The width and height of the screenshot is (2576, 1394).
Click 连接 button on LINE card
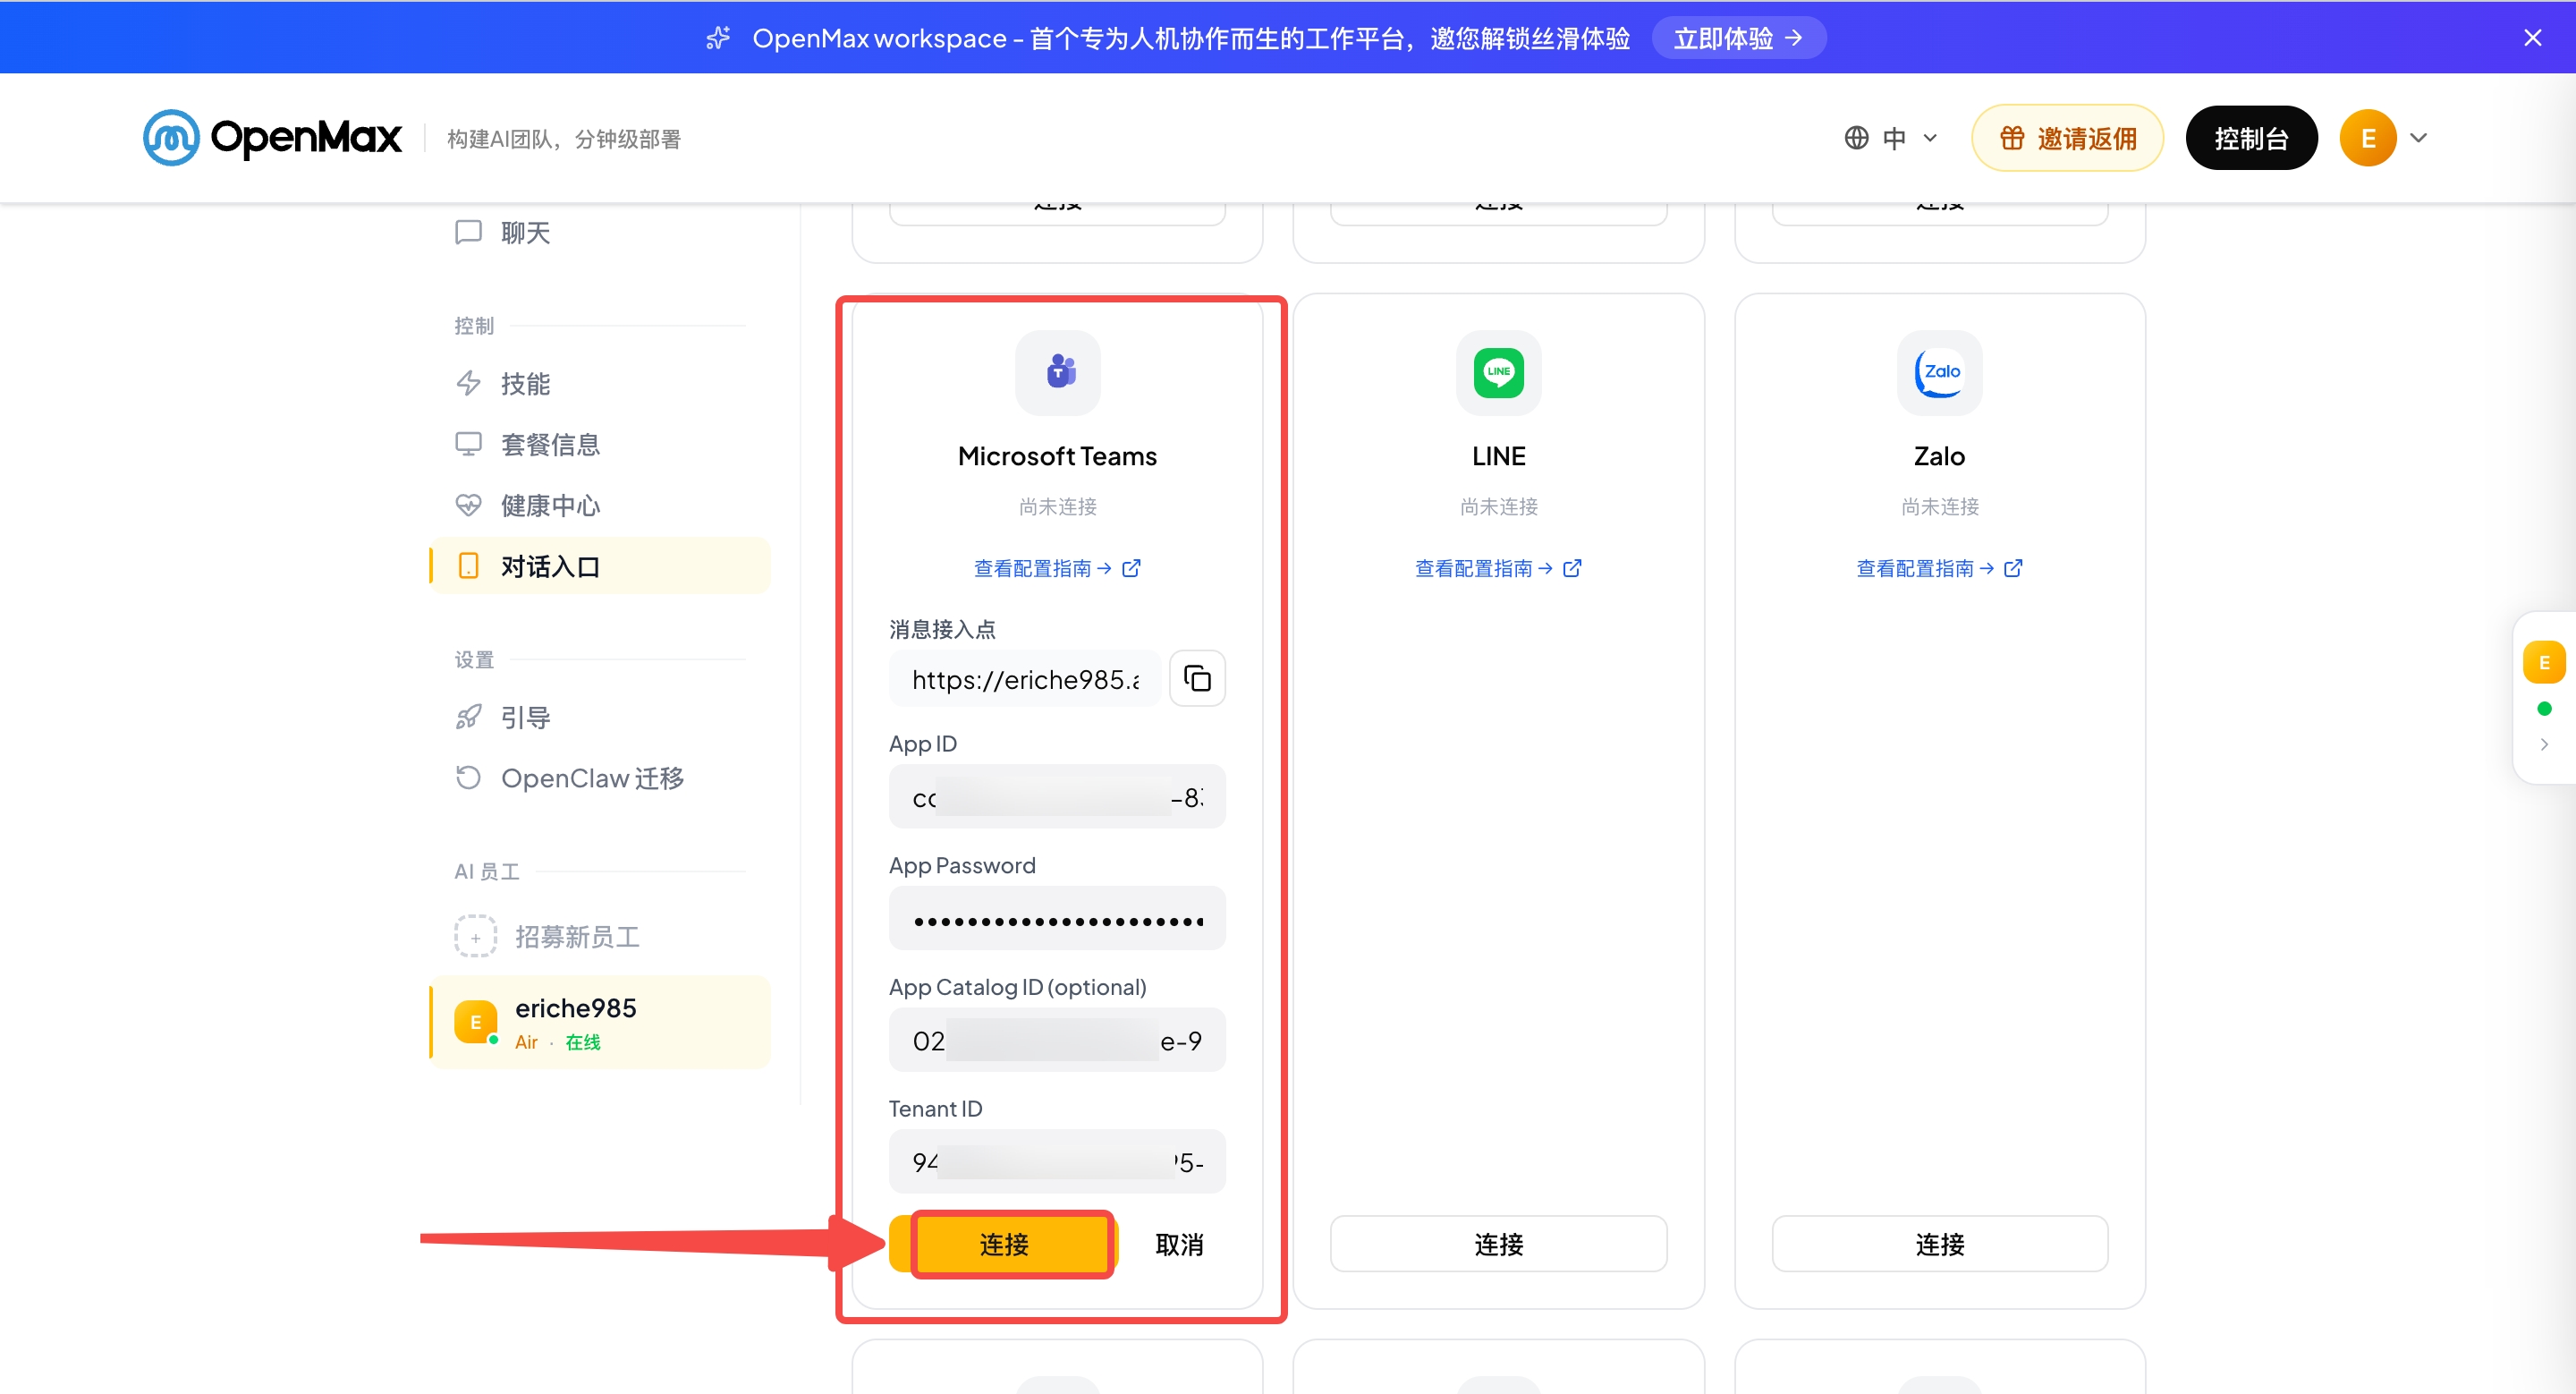tap(1498, 1244)
